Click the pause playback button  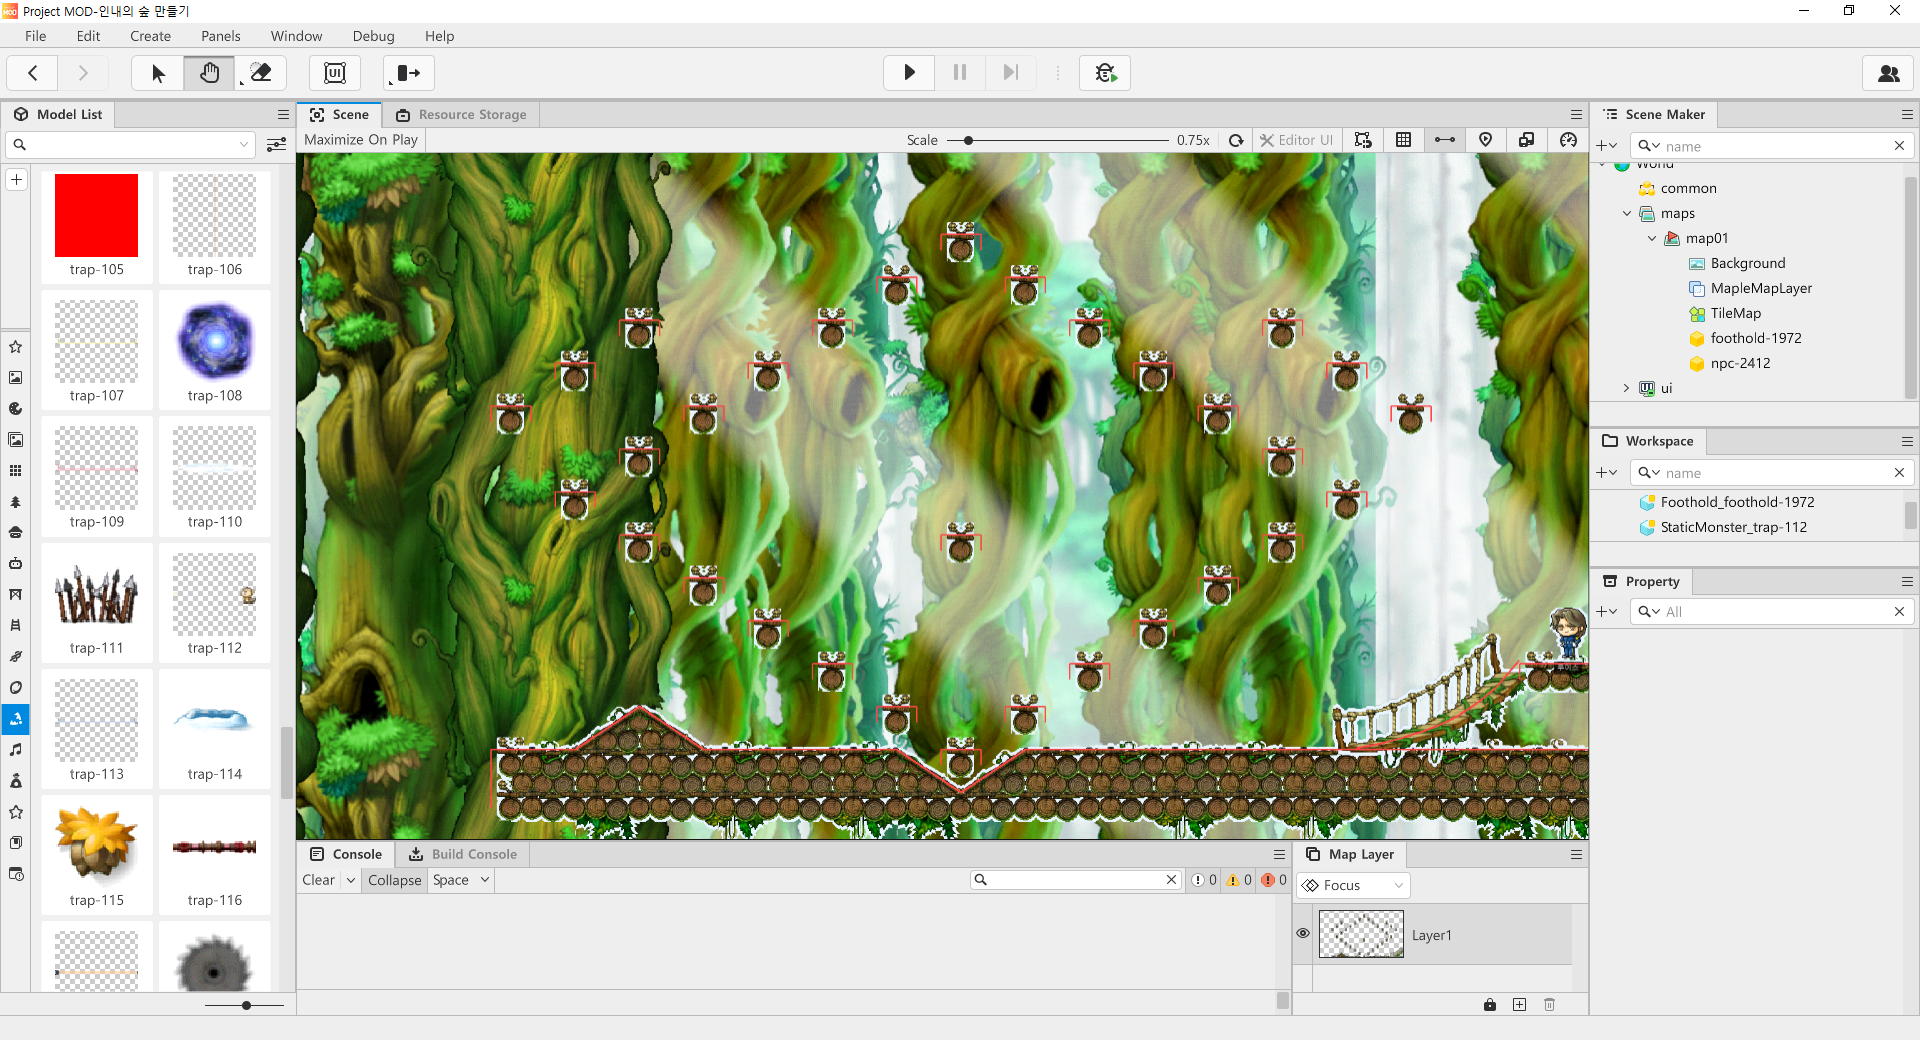(x=960, y=73)
